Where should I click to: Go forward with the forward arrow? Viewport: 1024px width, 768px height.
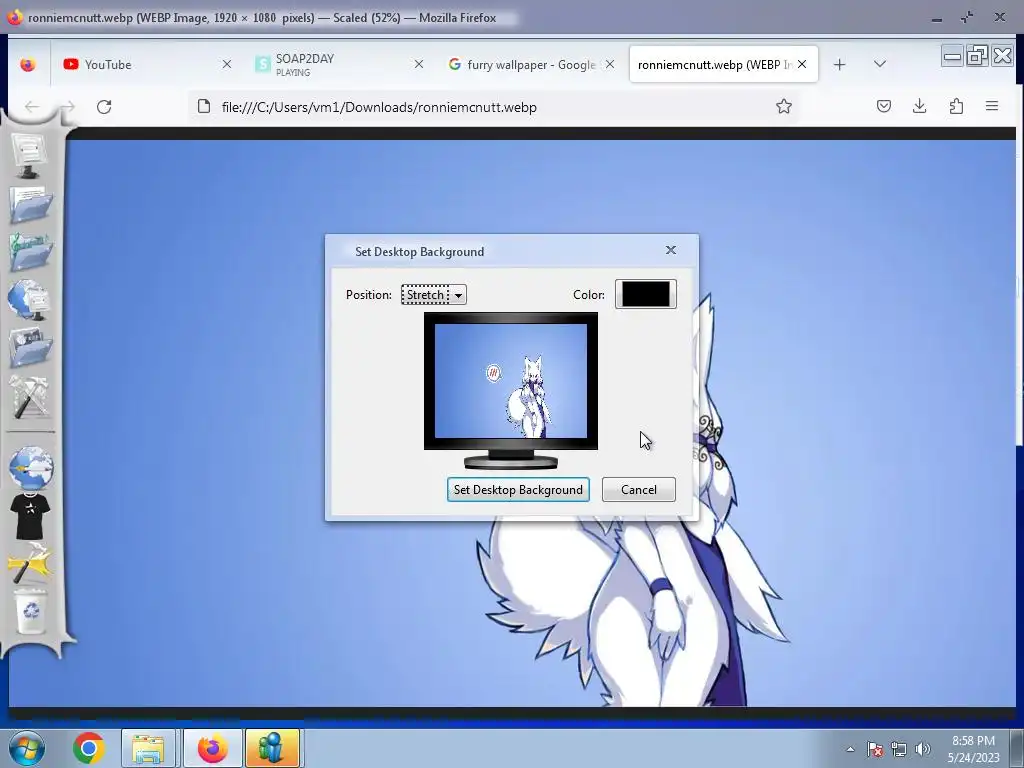pos(68,107)
